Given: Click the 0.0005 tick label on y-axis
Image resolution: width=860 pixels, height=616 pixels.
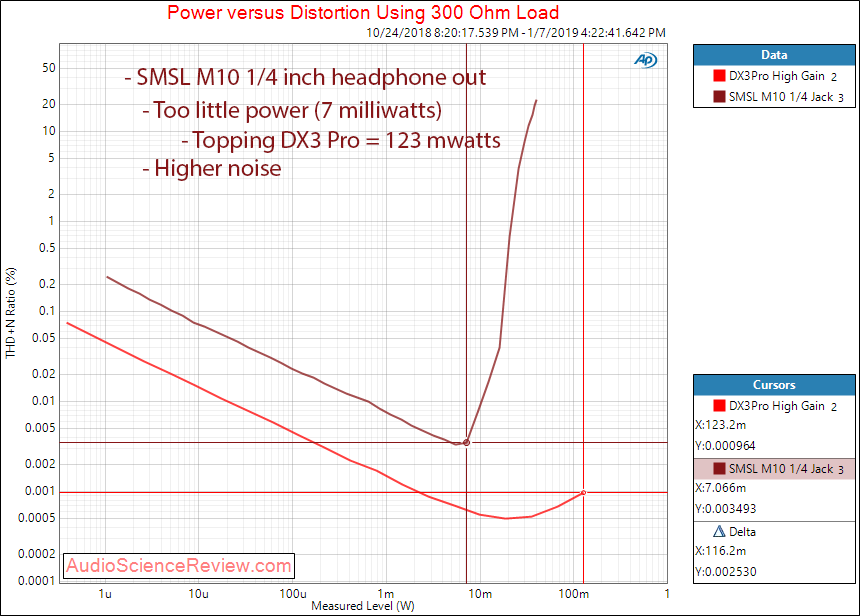Looking at the screenshot, I should pos(37,518).
